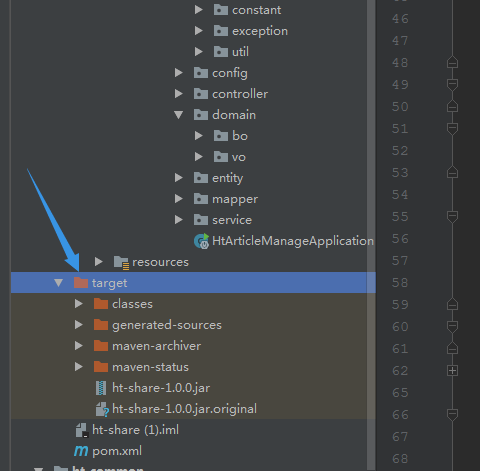Image resolution: width=480 pixels, height=471 pixels.
Task: Expand the folded code block at line 62
Action: click(452, 371)
